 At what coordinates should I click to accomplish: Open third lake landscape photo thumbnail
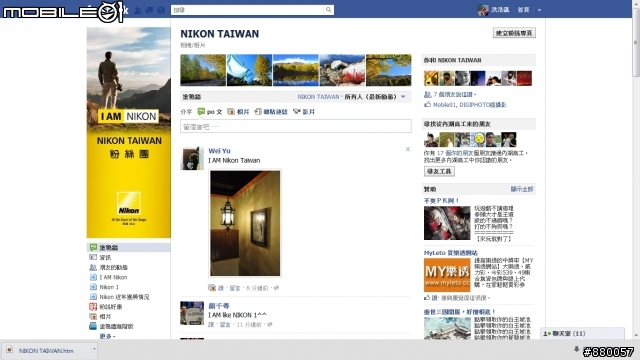click(x=296, y=70)
